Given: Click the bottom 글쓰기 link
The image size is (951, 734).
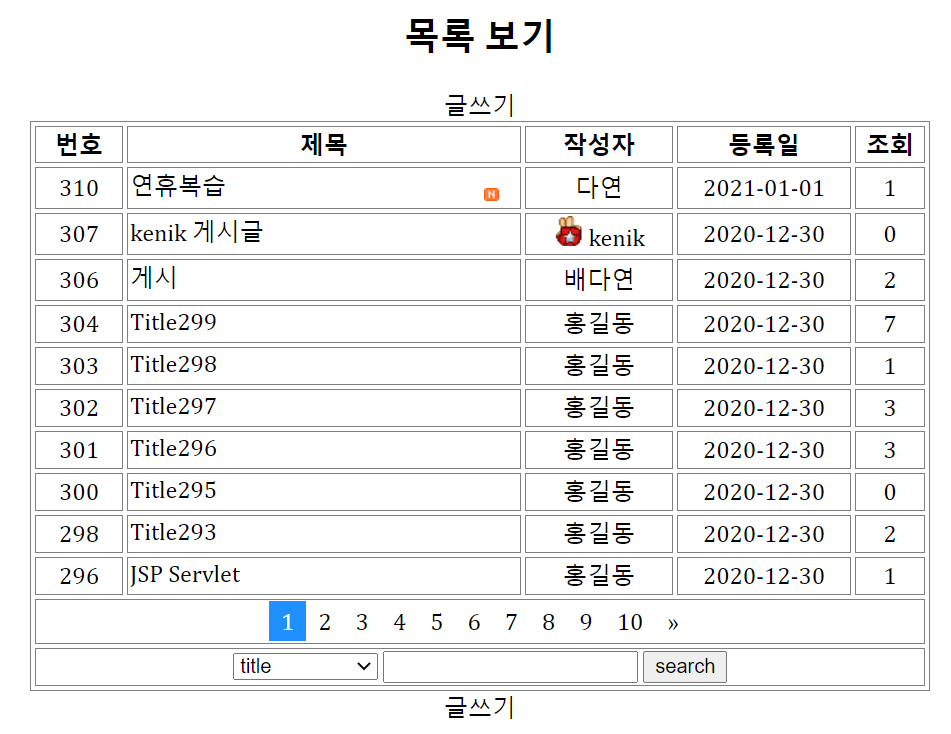Looking at the screenshot, I should (x=479, y=707).
